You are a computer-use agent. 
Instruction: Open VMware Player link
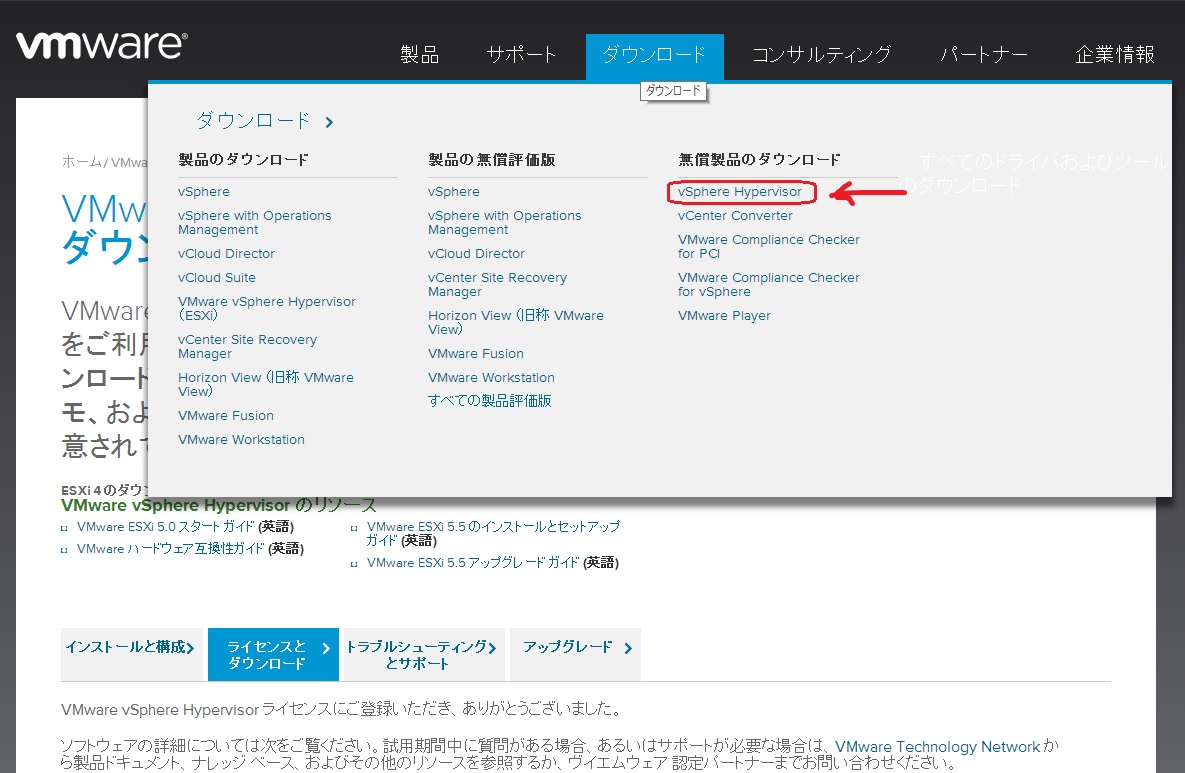pyautogui.click(x=725, y=316)
